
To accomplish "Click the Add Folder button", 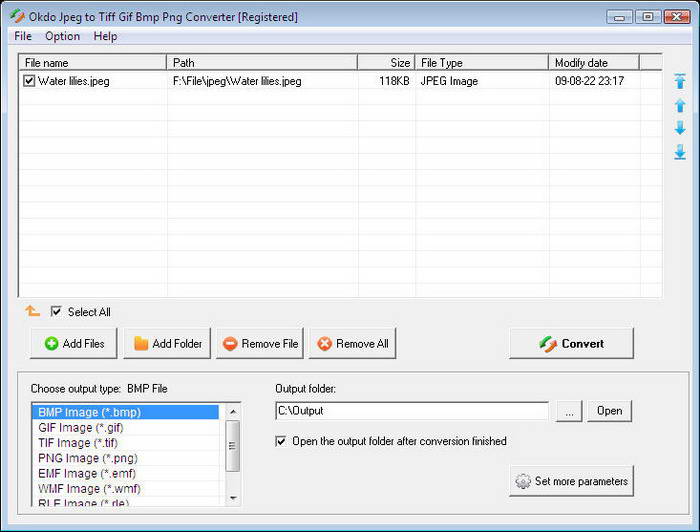I will coord(167,343).
